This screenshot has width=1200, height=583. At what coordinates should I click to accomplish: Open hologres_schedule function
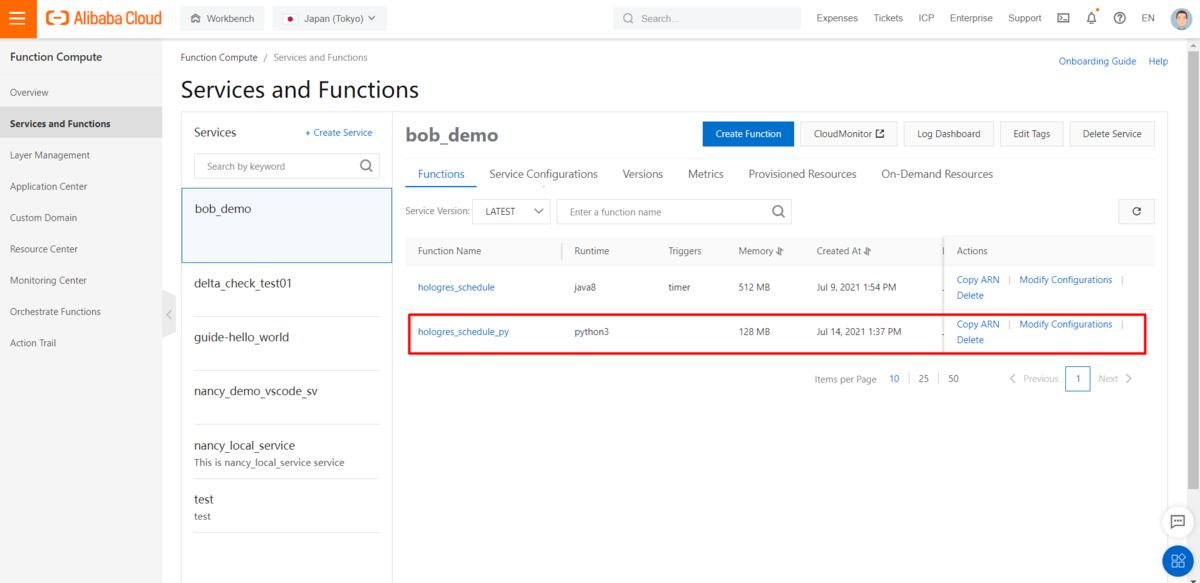point(456,287)
